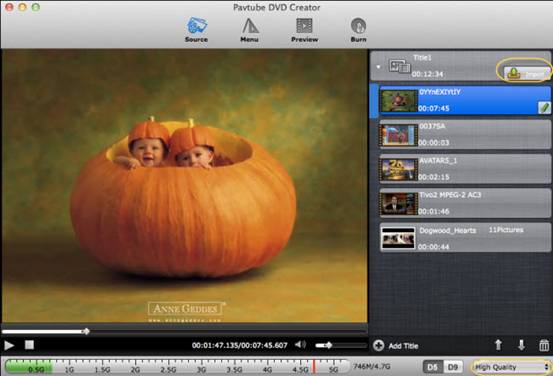Select the 00375A clip thumbnail

point(399,135)
